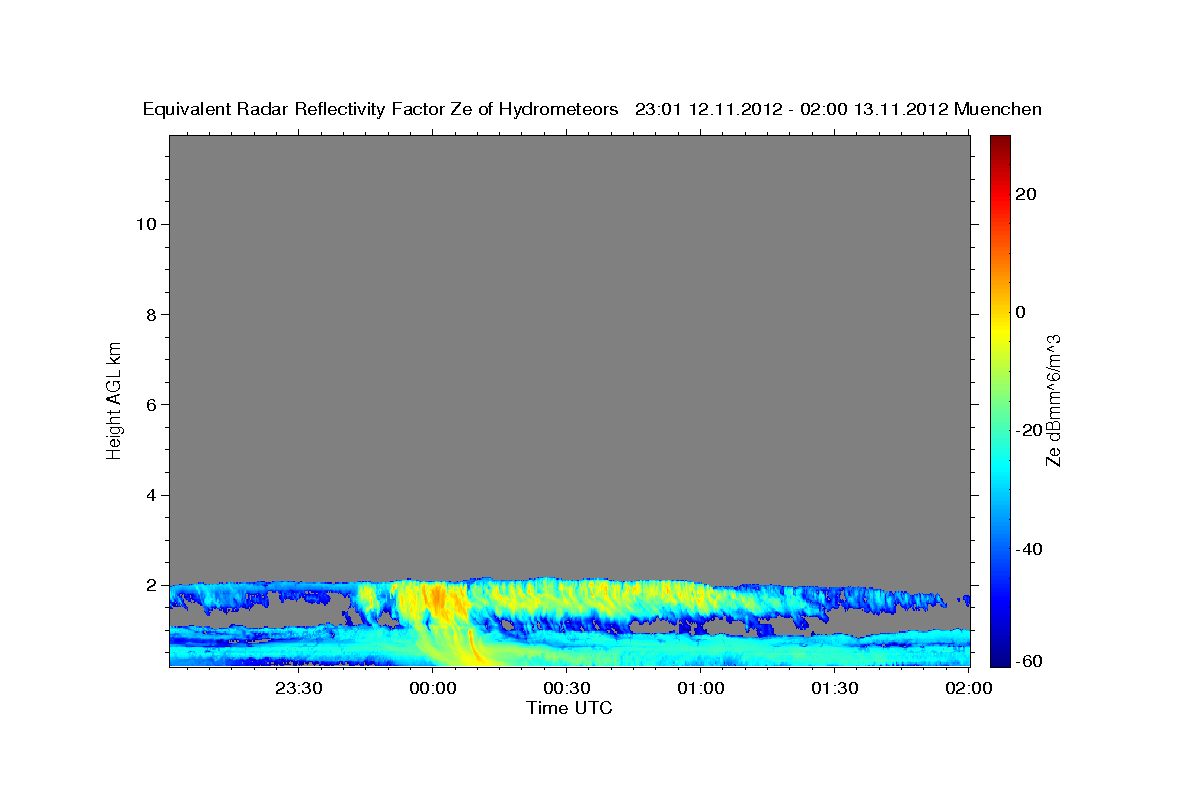Click the 'Height AGL km' axis label
This screenshot has height=800, width=1200.
click(114, 399)
